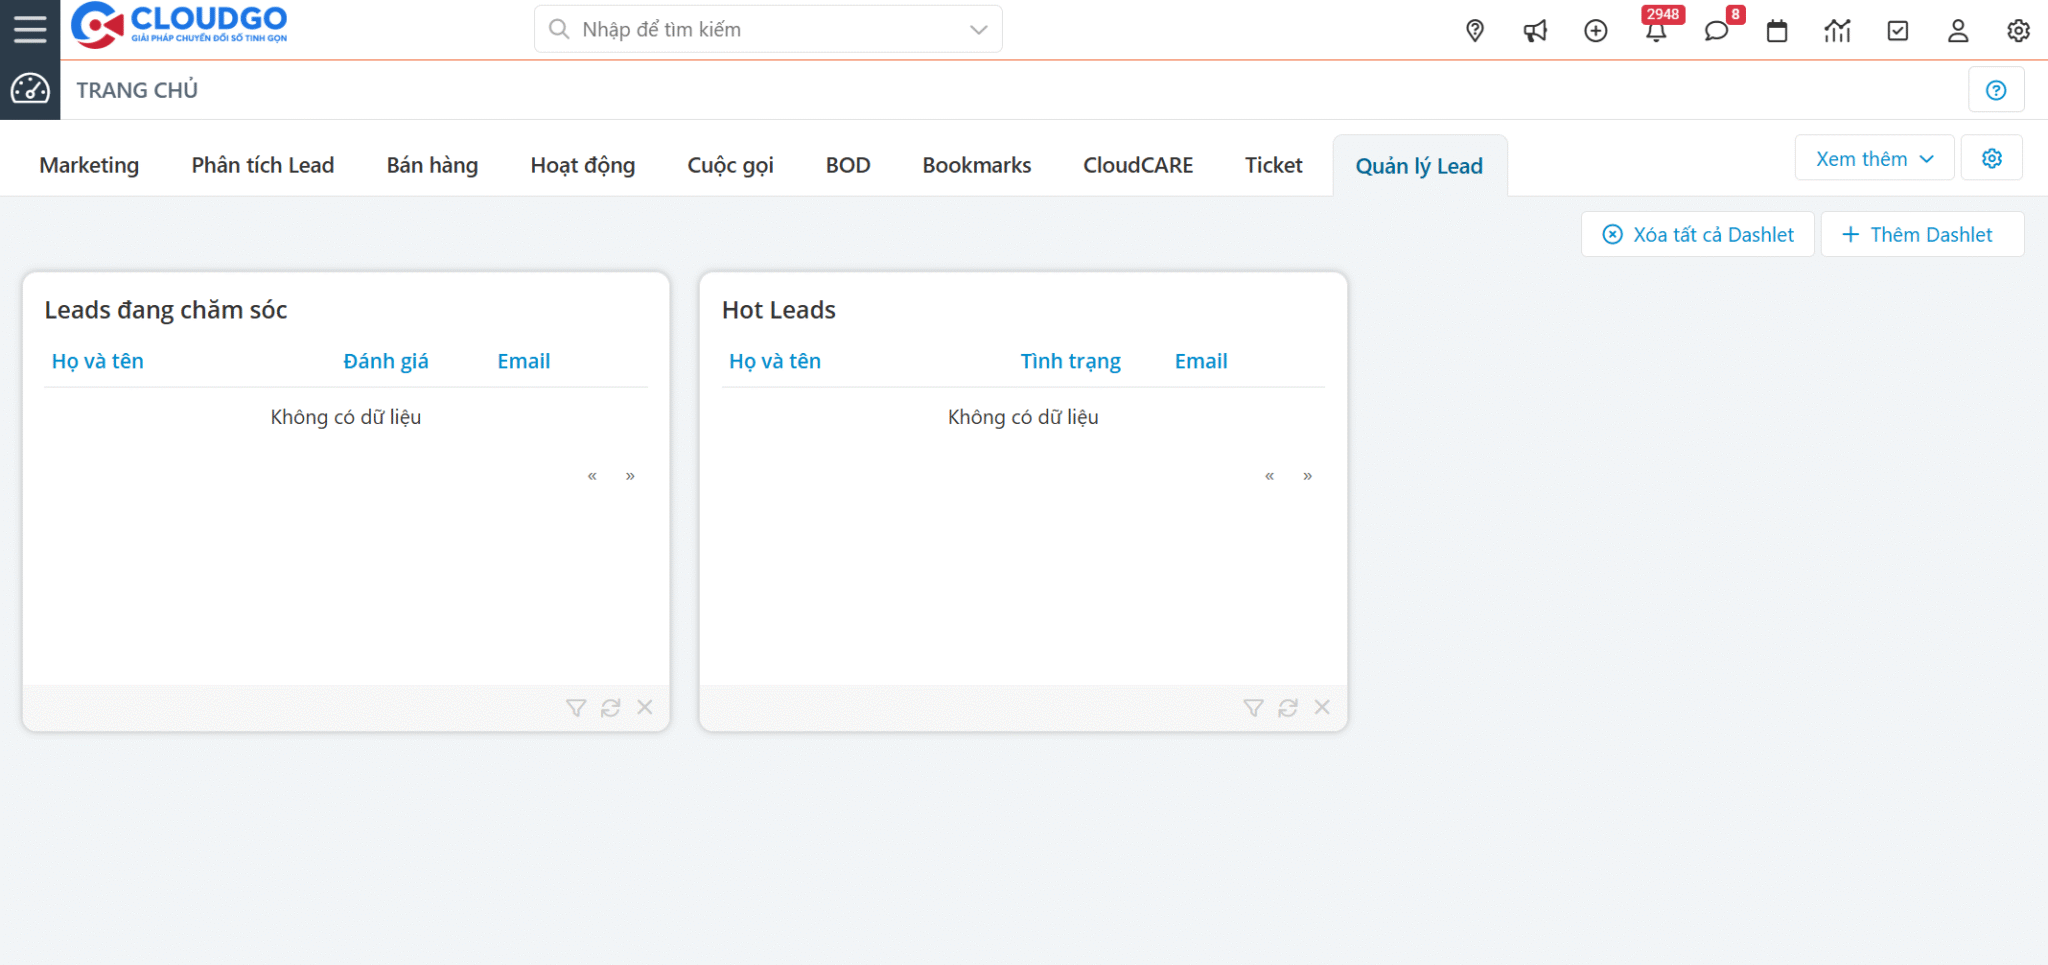Click the help question mark button
This screenshot has height=965, width=2048.
tap(1996, 90)
